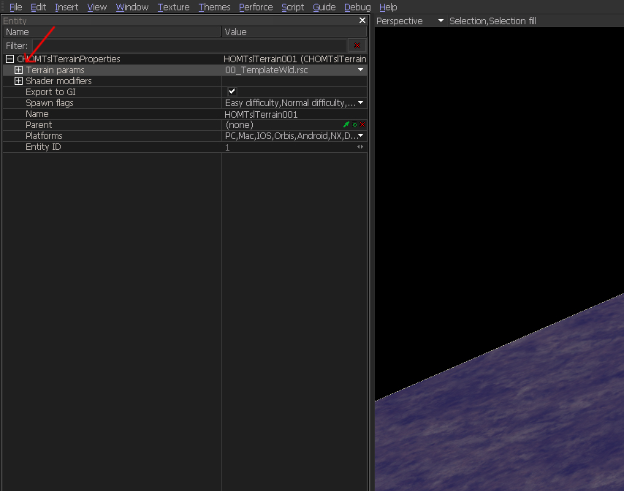
Task: Click the green circle icon in Parent row
Action: coord(354,125)
